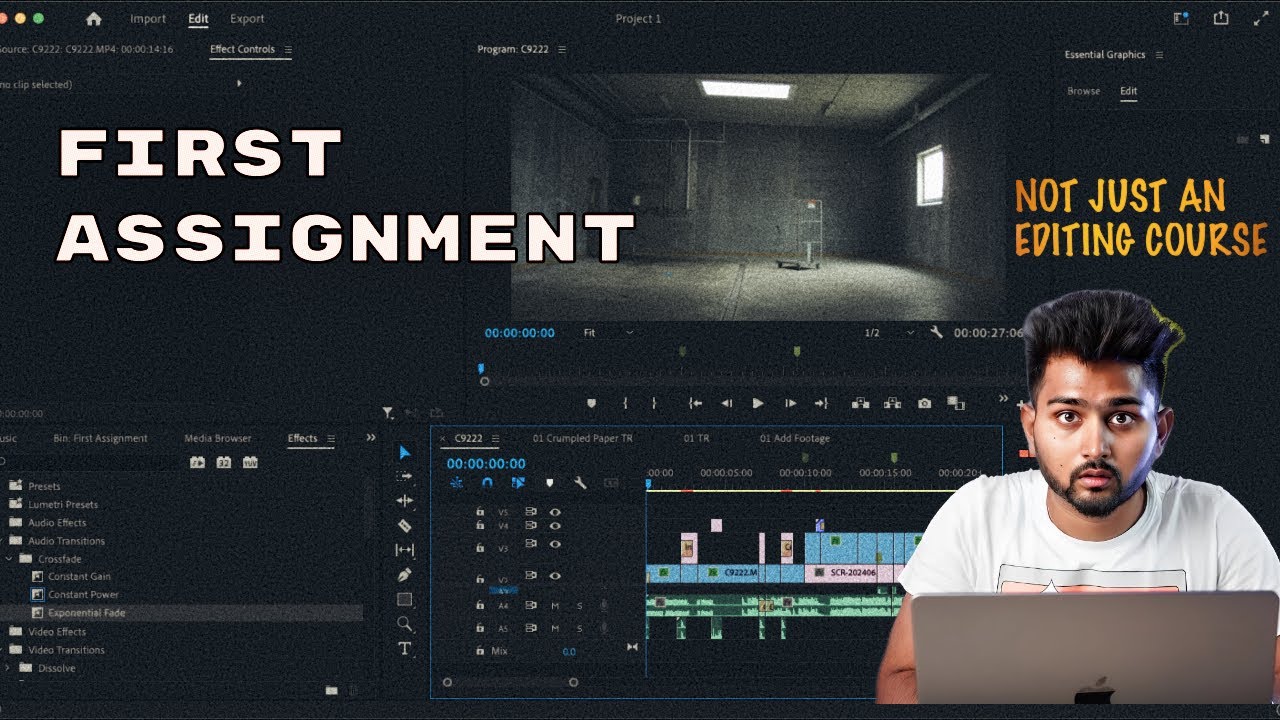Image resolution: width=1280 pixels, height=720 pixels.
Task: Click the Export Frame camera icon
Action: pyautogui.click(x=924, y=403)
